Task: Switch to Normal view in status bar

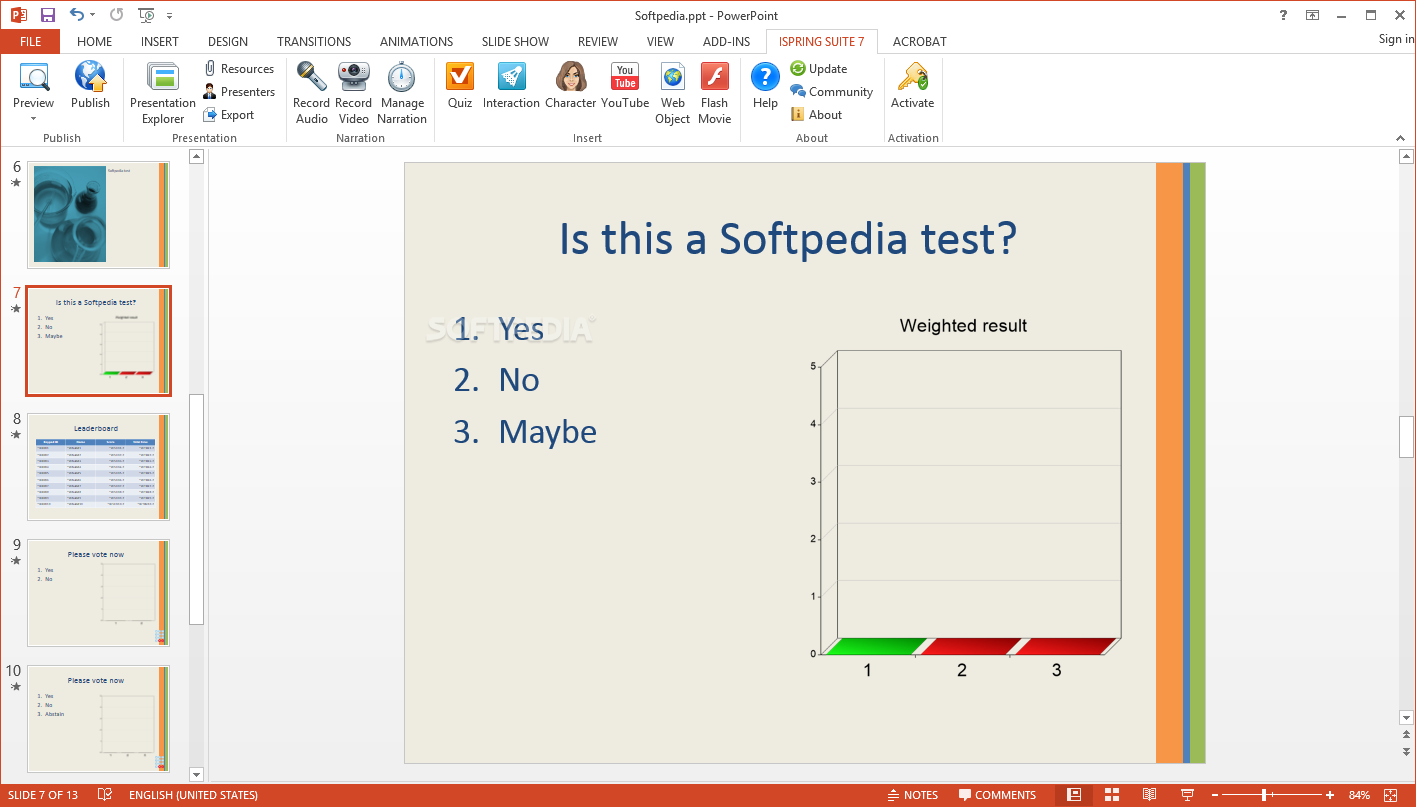Action: point(1074,795)
